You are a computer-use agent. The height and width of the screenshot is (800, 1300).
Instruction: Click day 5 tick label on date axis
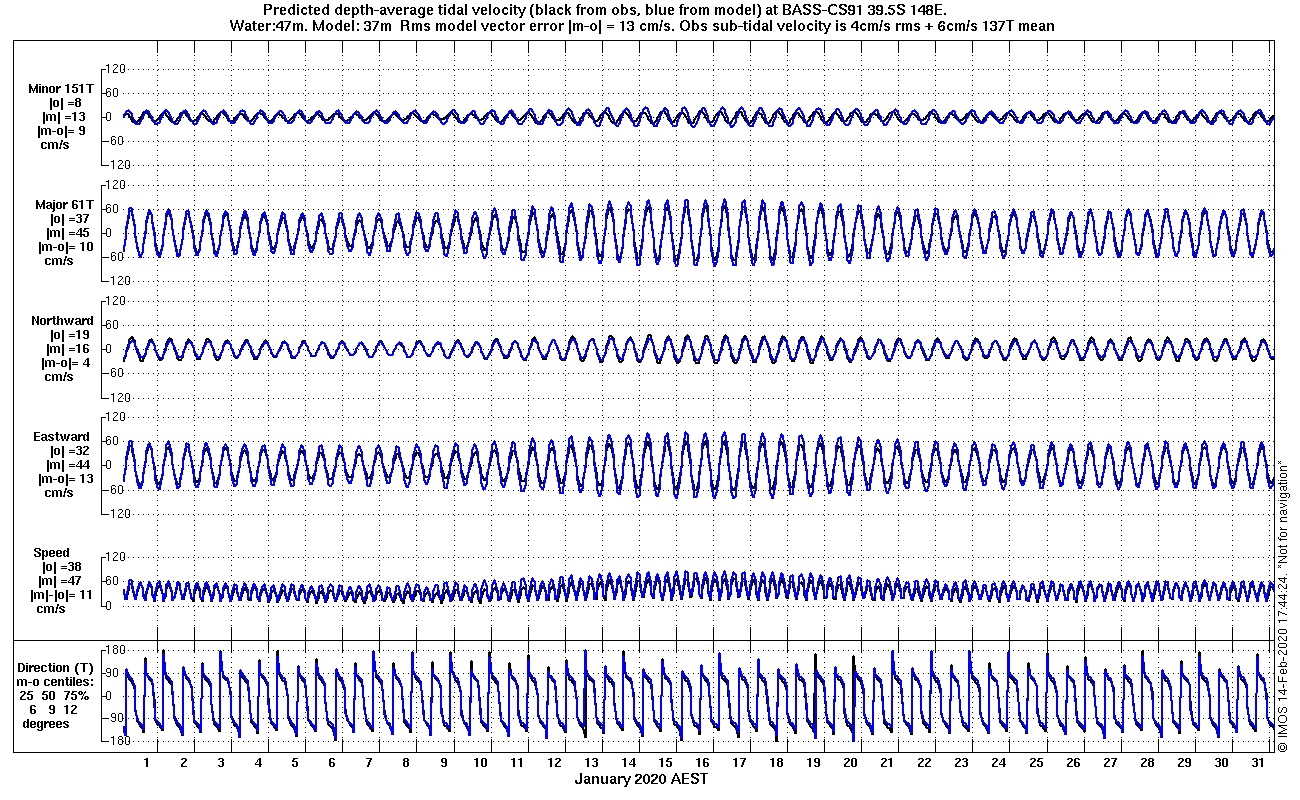pos(294,763)
